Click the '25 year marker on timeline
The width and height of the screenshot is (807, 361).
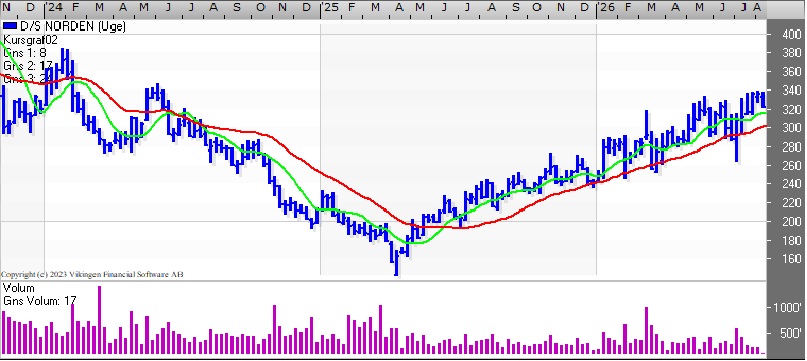click(x=332, y=8)
